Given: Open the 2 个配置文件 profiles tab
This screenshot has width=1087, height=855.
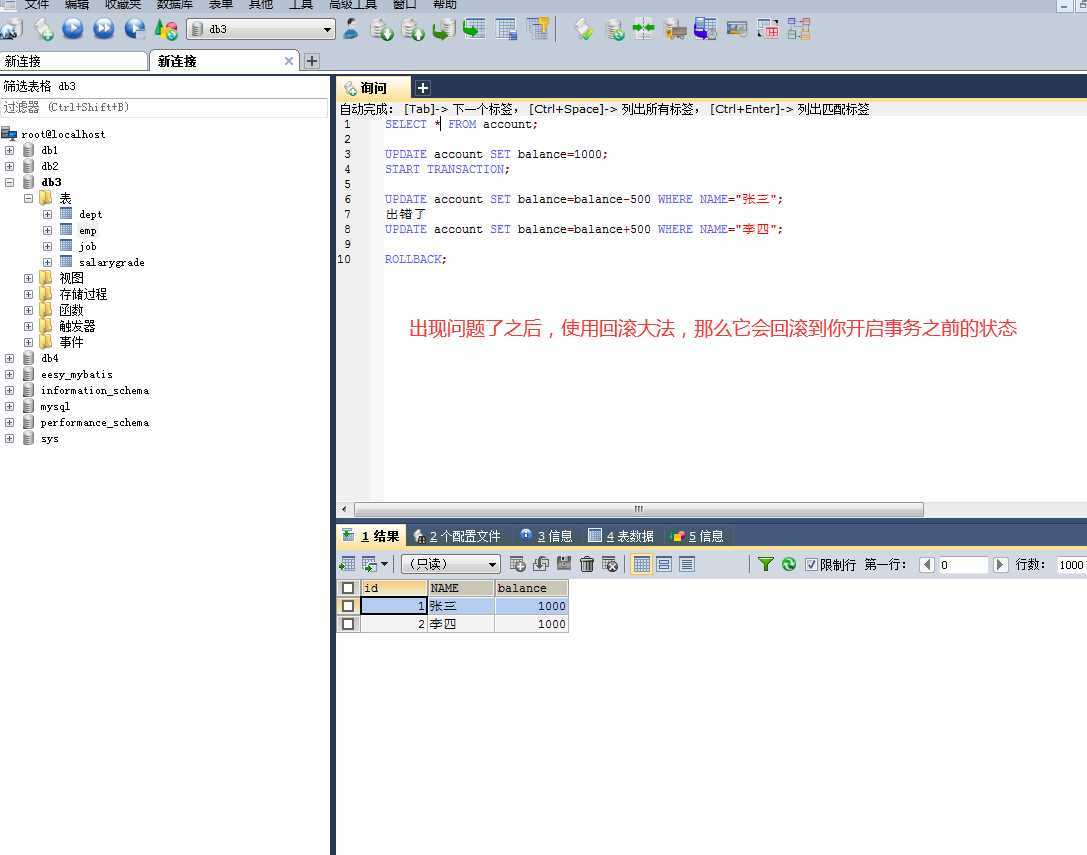Looking at the screenshot, I should (458, 536).
